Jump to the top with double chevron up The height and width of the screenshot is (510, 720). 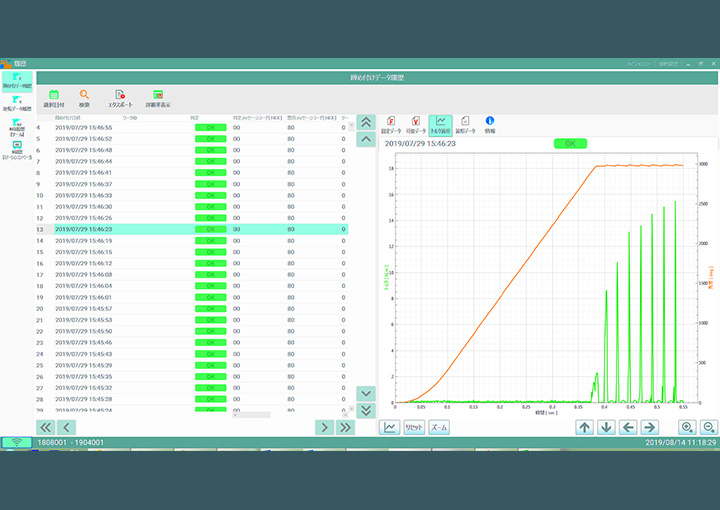[366, 121]
